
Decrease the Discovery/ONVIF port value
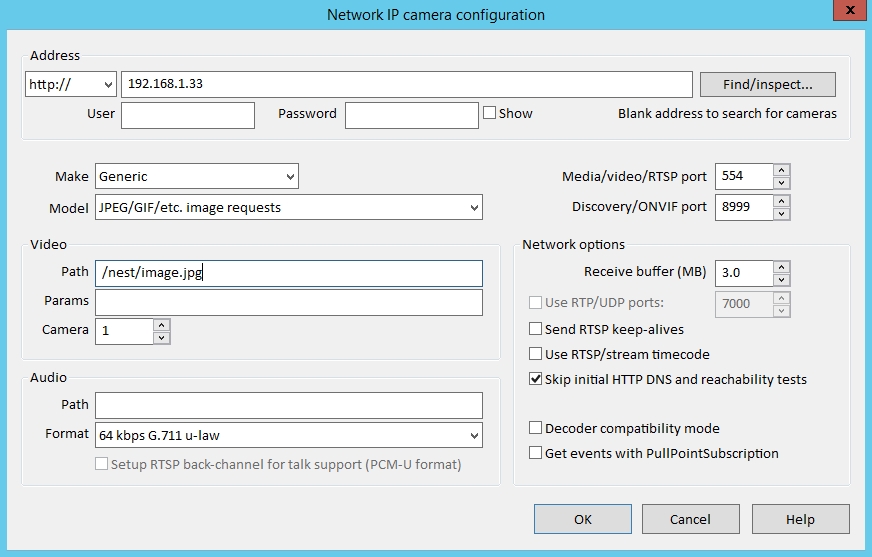(x=782, y=214)
